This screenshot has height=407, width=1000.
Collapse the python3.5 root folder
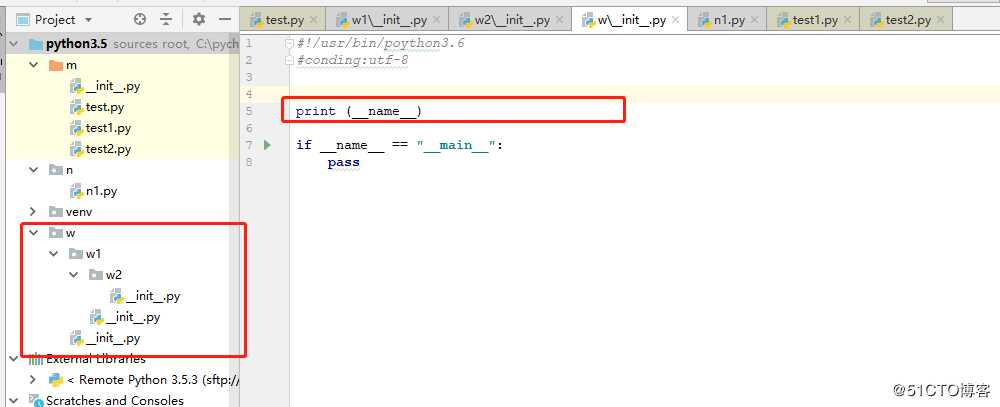(14, 44)
